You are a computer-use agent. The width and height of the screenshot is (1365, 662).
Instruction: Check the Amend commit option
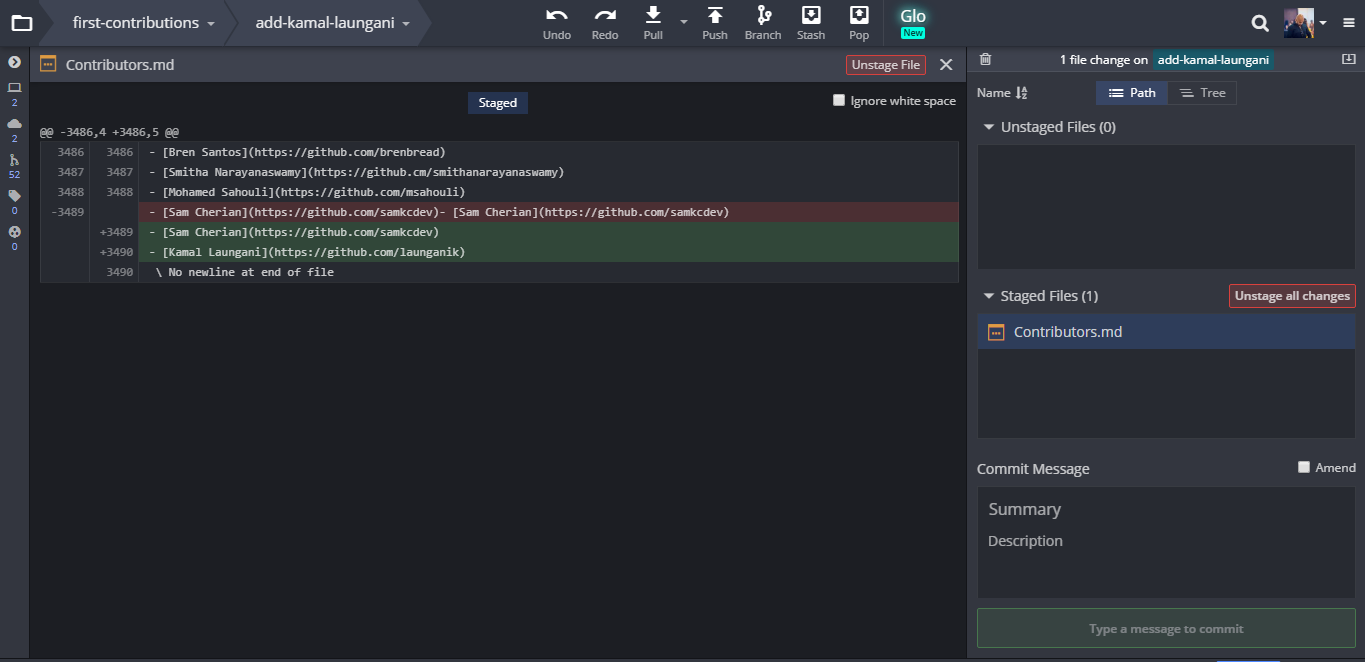pos(1303,466)
